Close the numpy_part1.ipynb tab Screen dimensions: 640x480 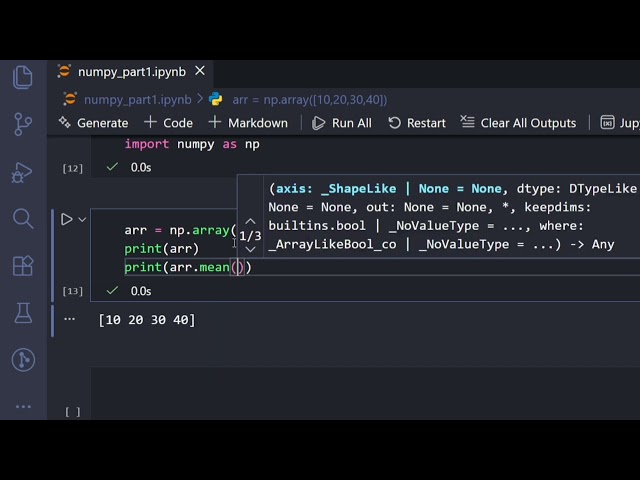point(200,71)
